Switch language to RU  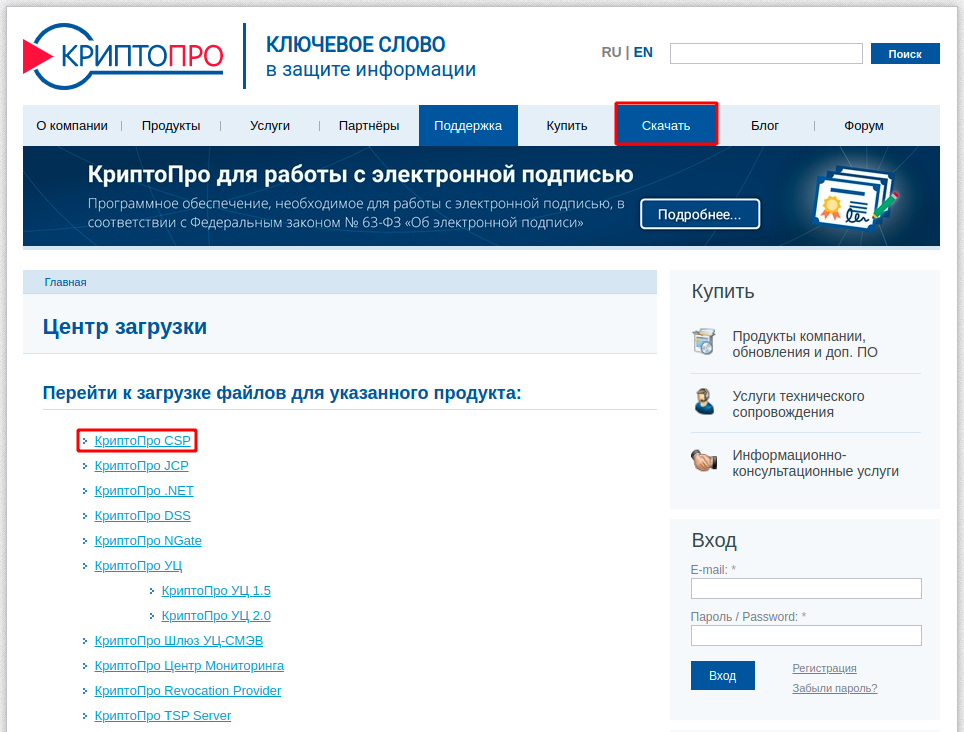pyautogui.click(x=611, y=52)
